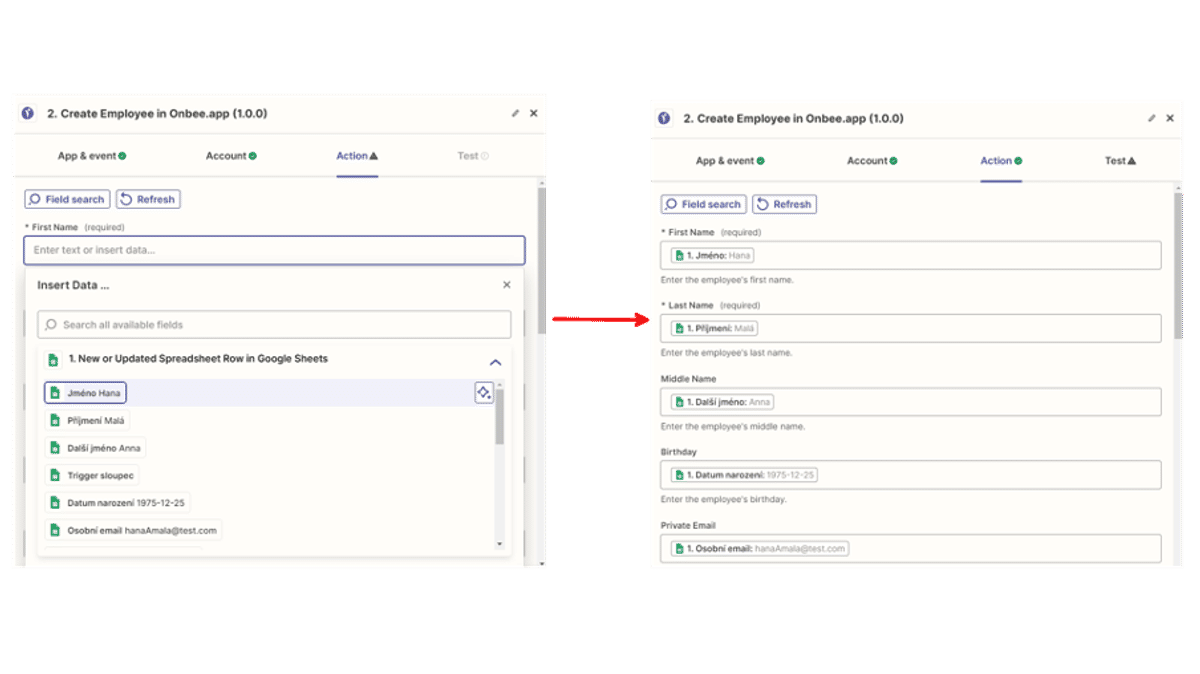Click the Search all available fields box
The image size is (1200, 674).
point(274,325)
